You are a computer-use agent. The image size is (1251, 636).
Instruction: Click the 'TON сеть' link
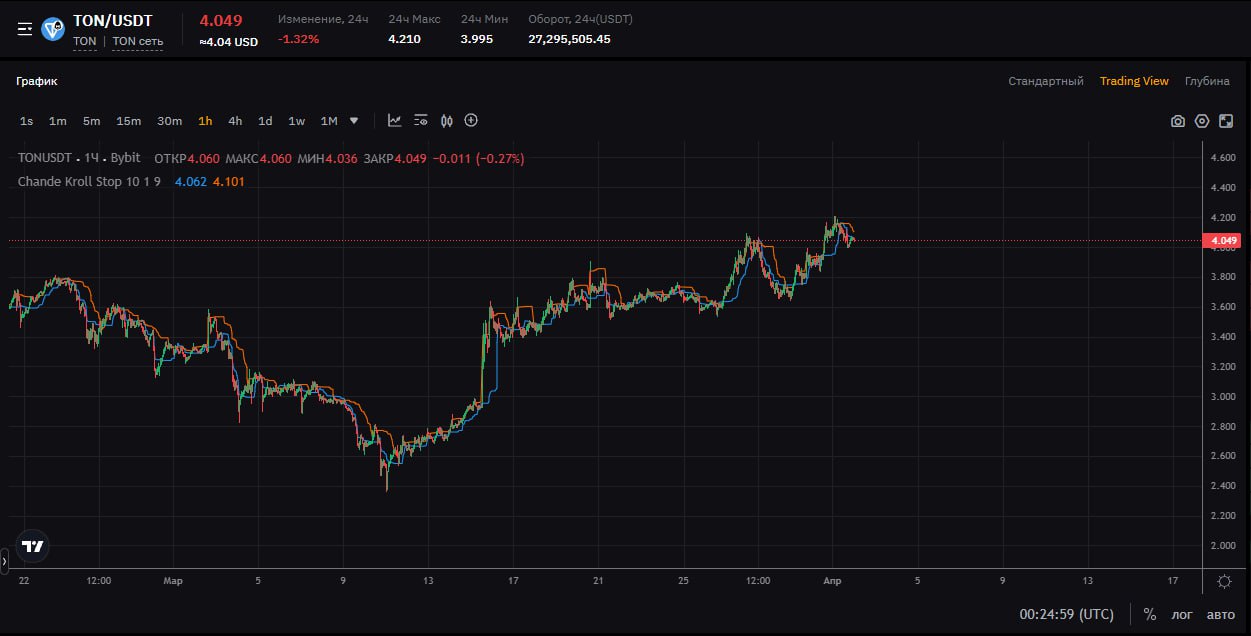[x=137, y=42]
